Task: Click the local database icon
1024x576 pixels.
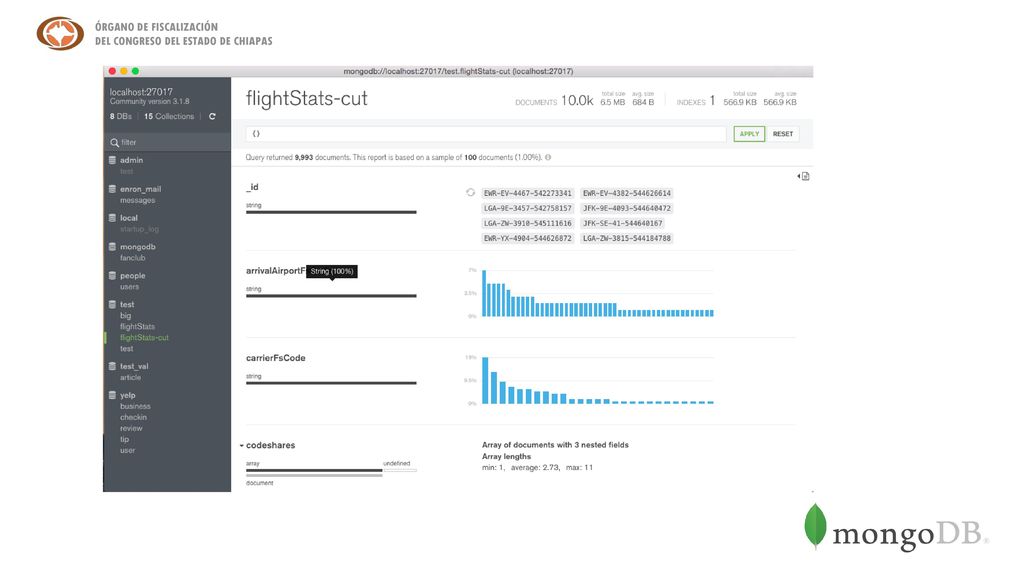Action: [x=112, y=217]
